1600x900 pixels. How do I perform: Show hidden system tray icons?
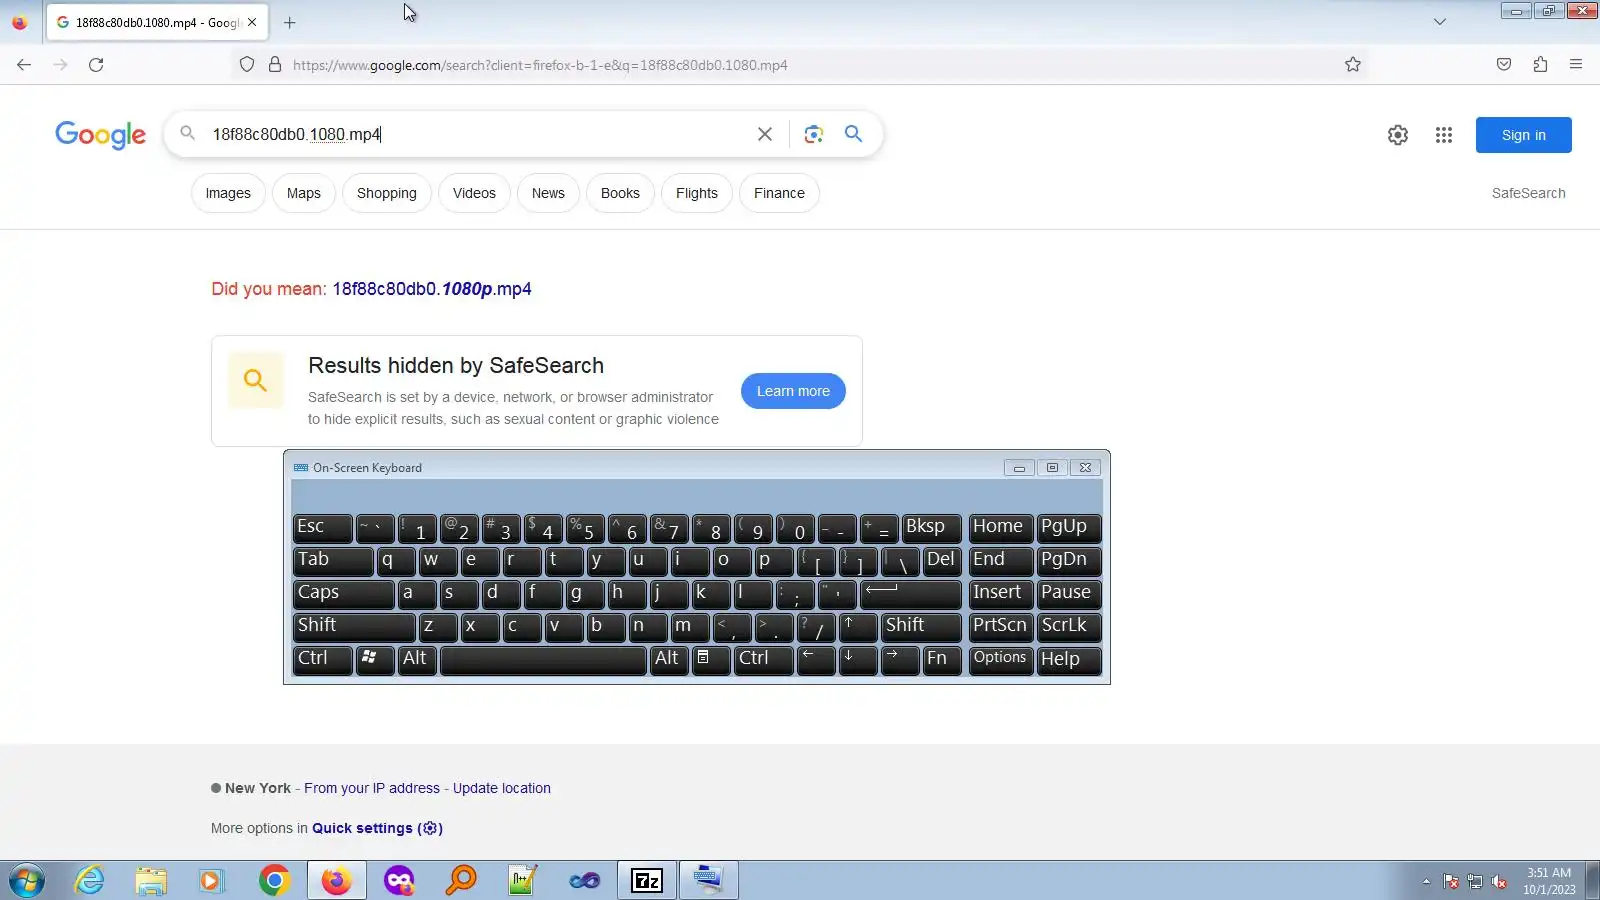(1426, 881)
